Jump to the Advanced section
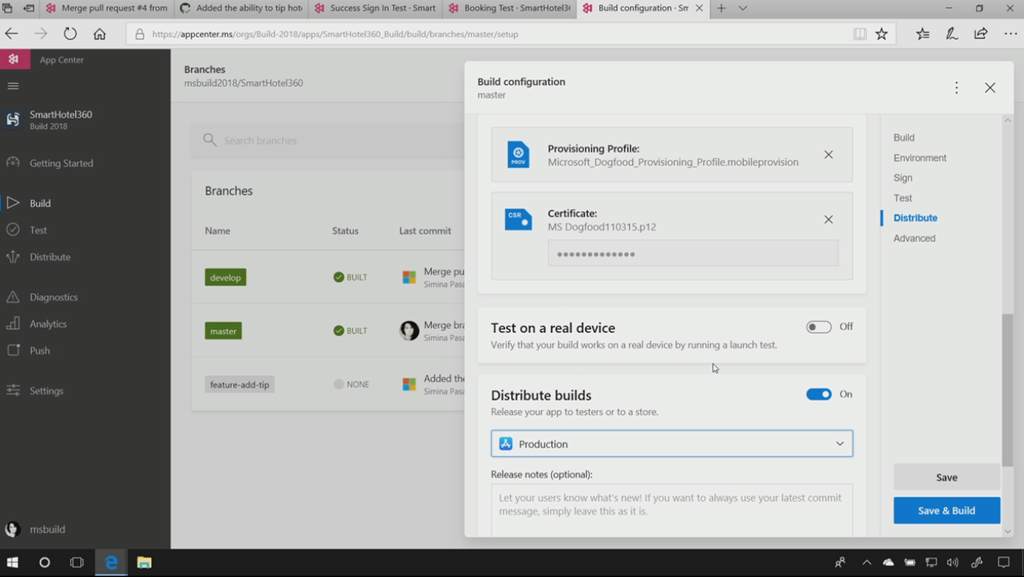This screenshot has width=1024, height=577. click(x=914, y=238)
